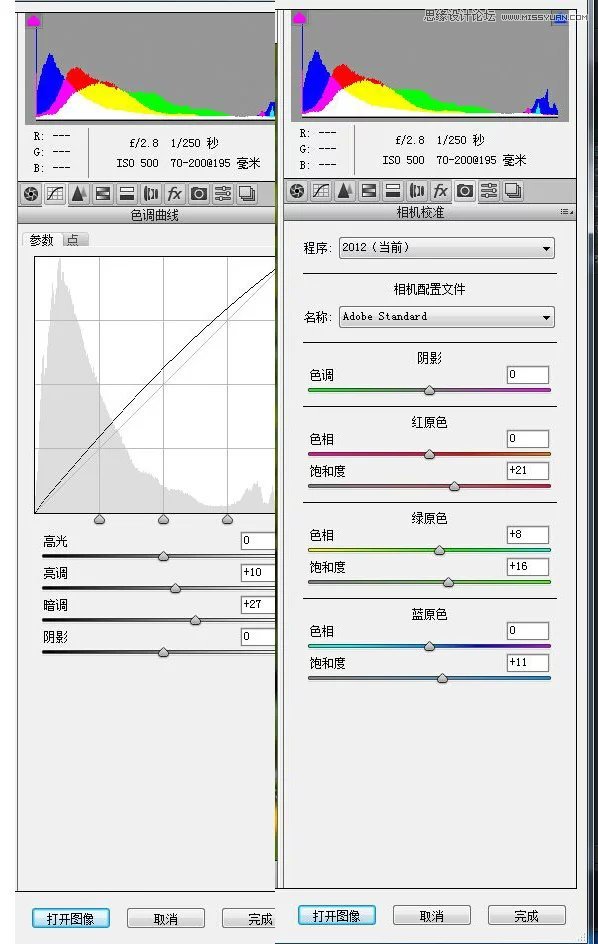Click the 绿原色 饱和度 +16 field
The image size is (598, 944).
[x=528, y=567]
